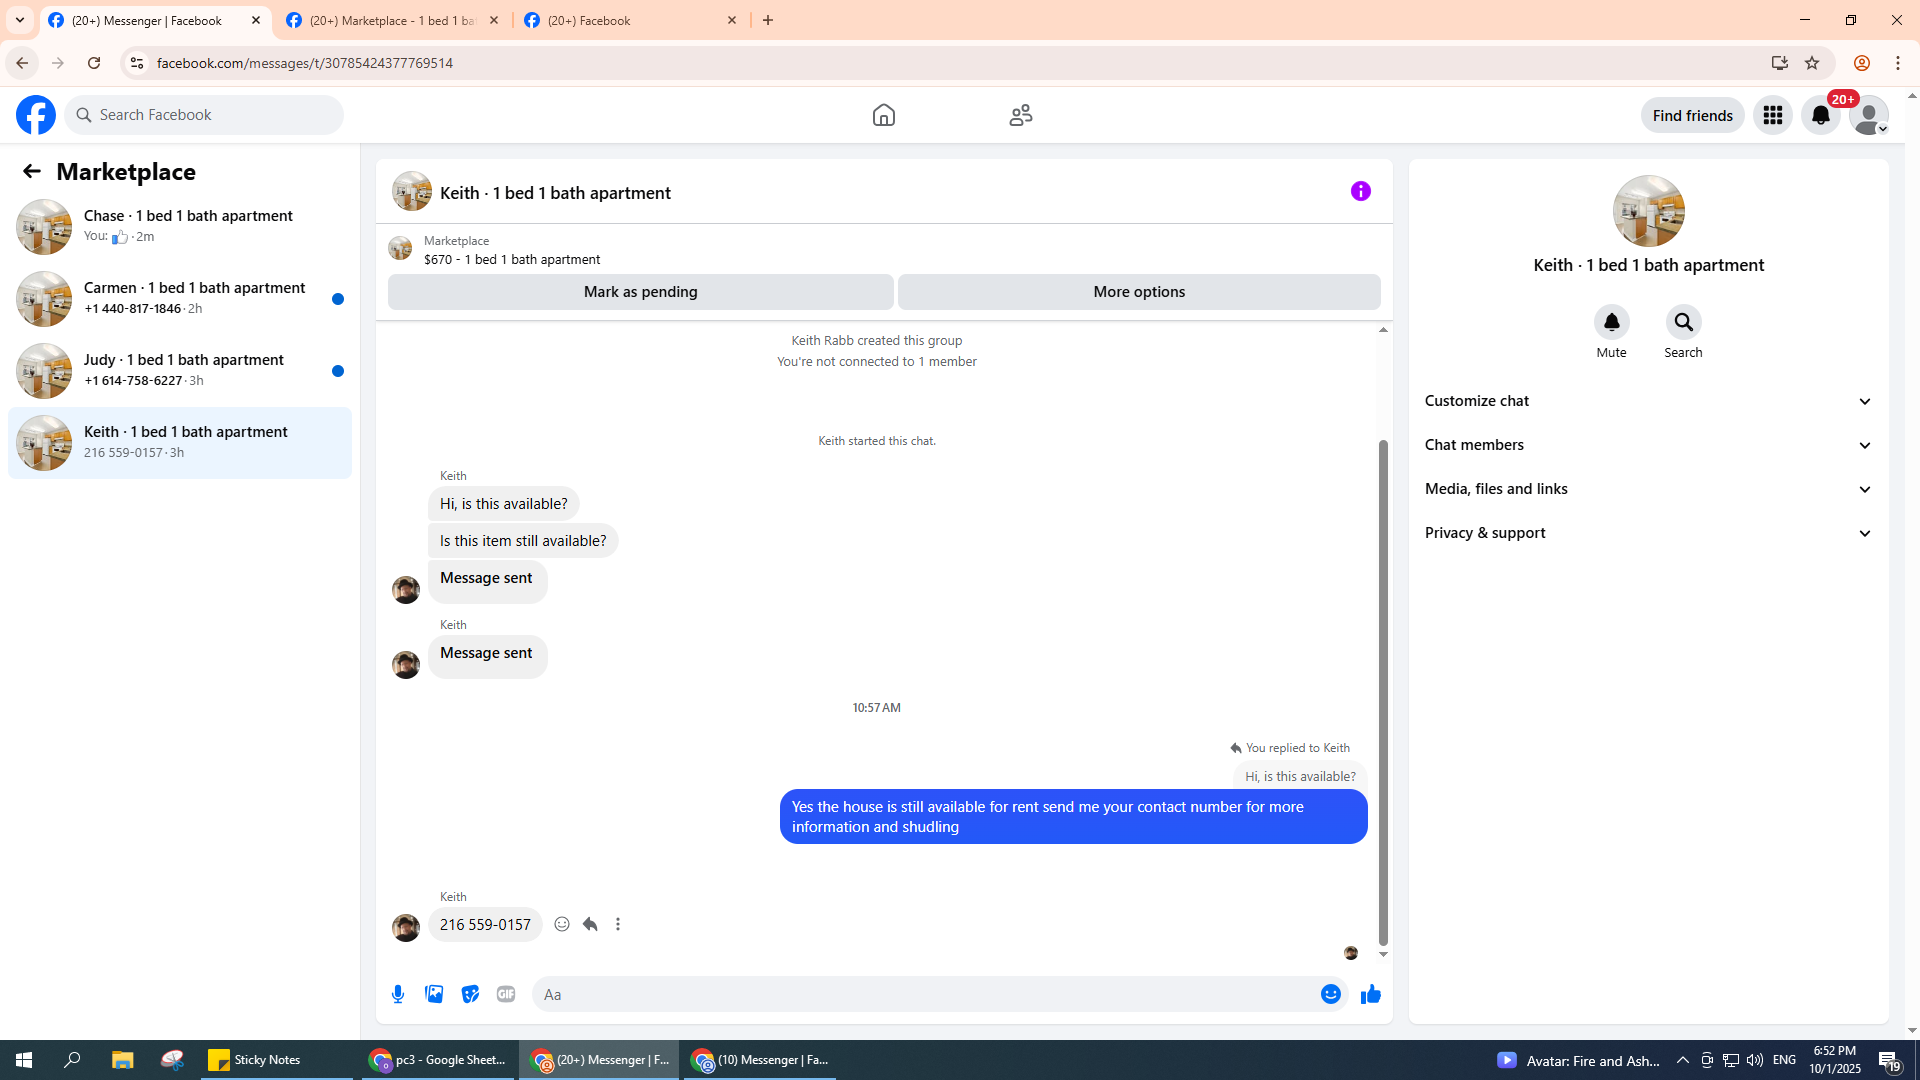Open the Facebook menu grid icon
The height and width of the screenshot is (1080, 1920).
coord(1773,115)
